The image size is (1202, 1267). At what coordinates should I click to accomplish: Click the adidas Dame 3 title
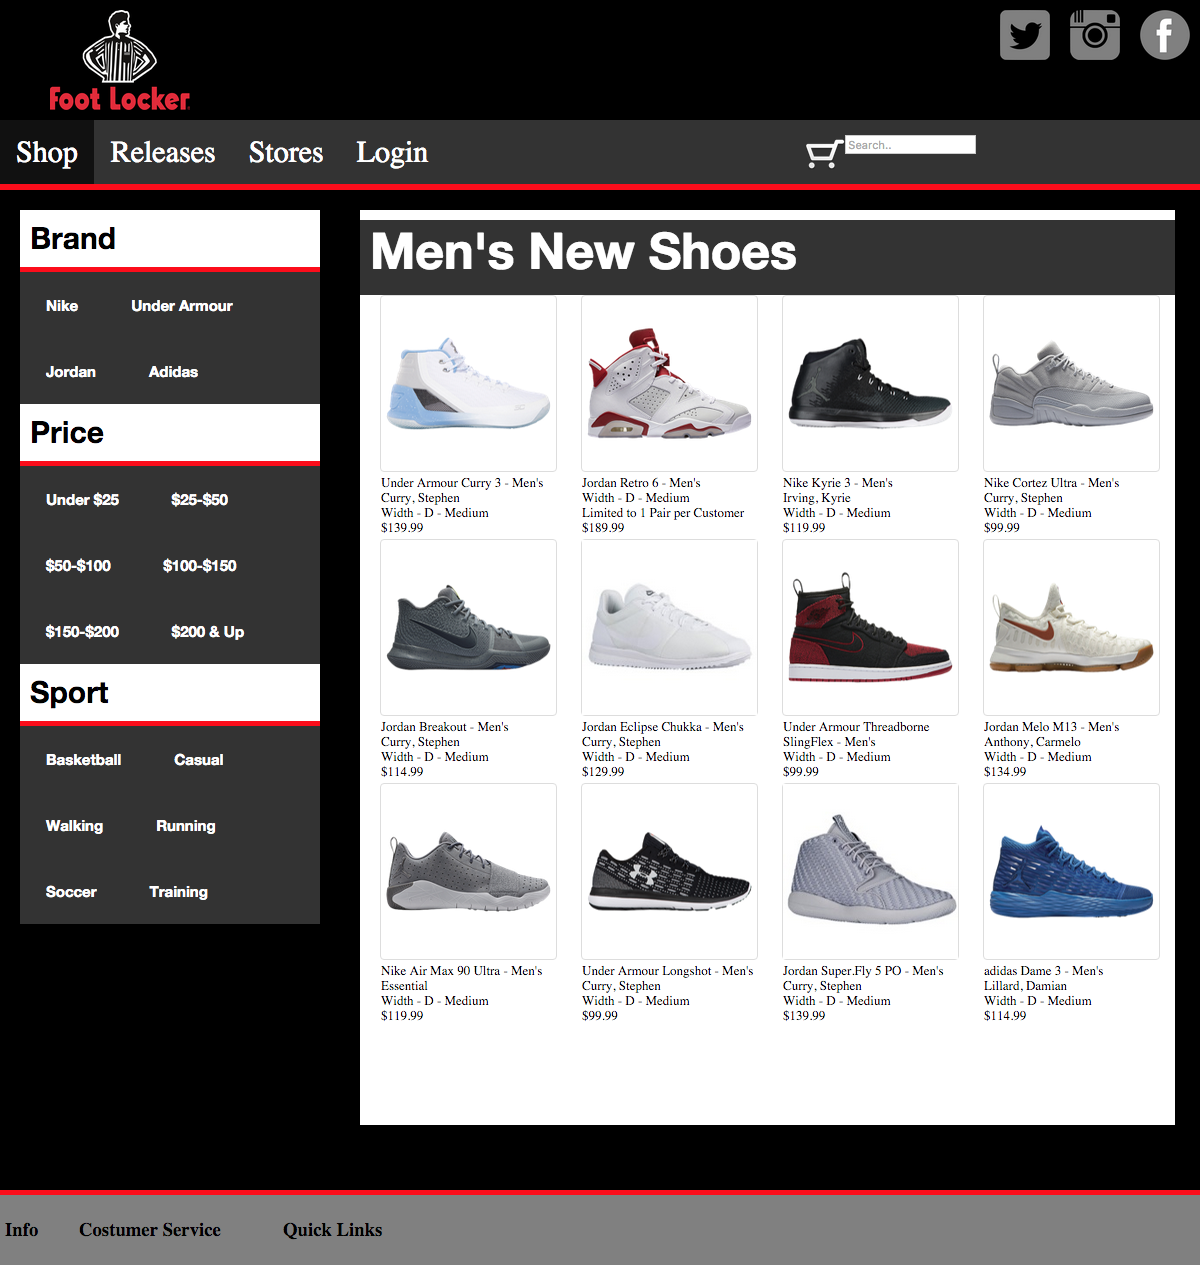coord(1043,971)
